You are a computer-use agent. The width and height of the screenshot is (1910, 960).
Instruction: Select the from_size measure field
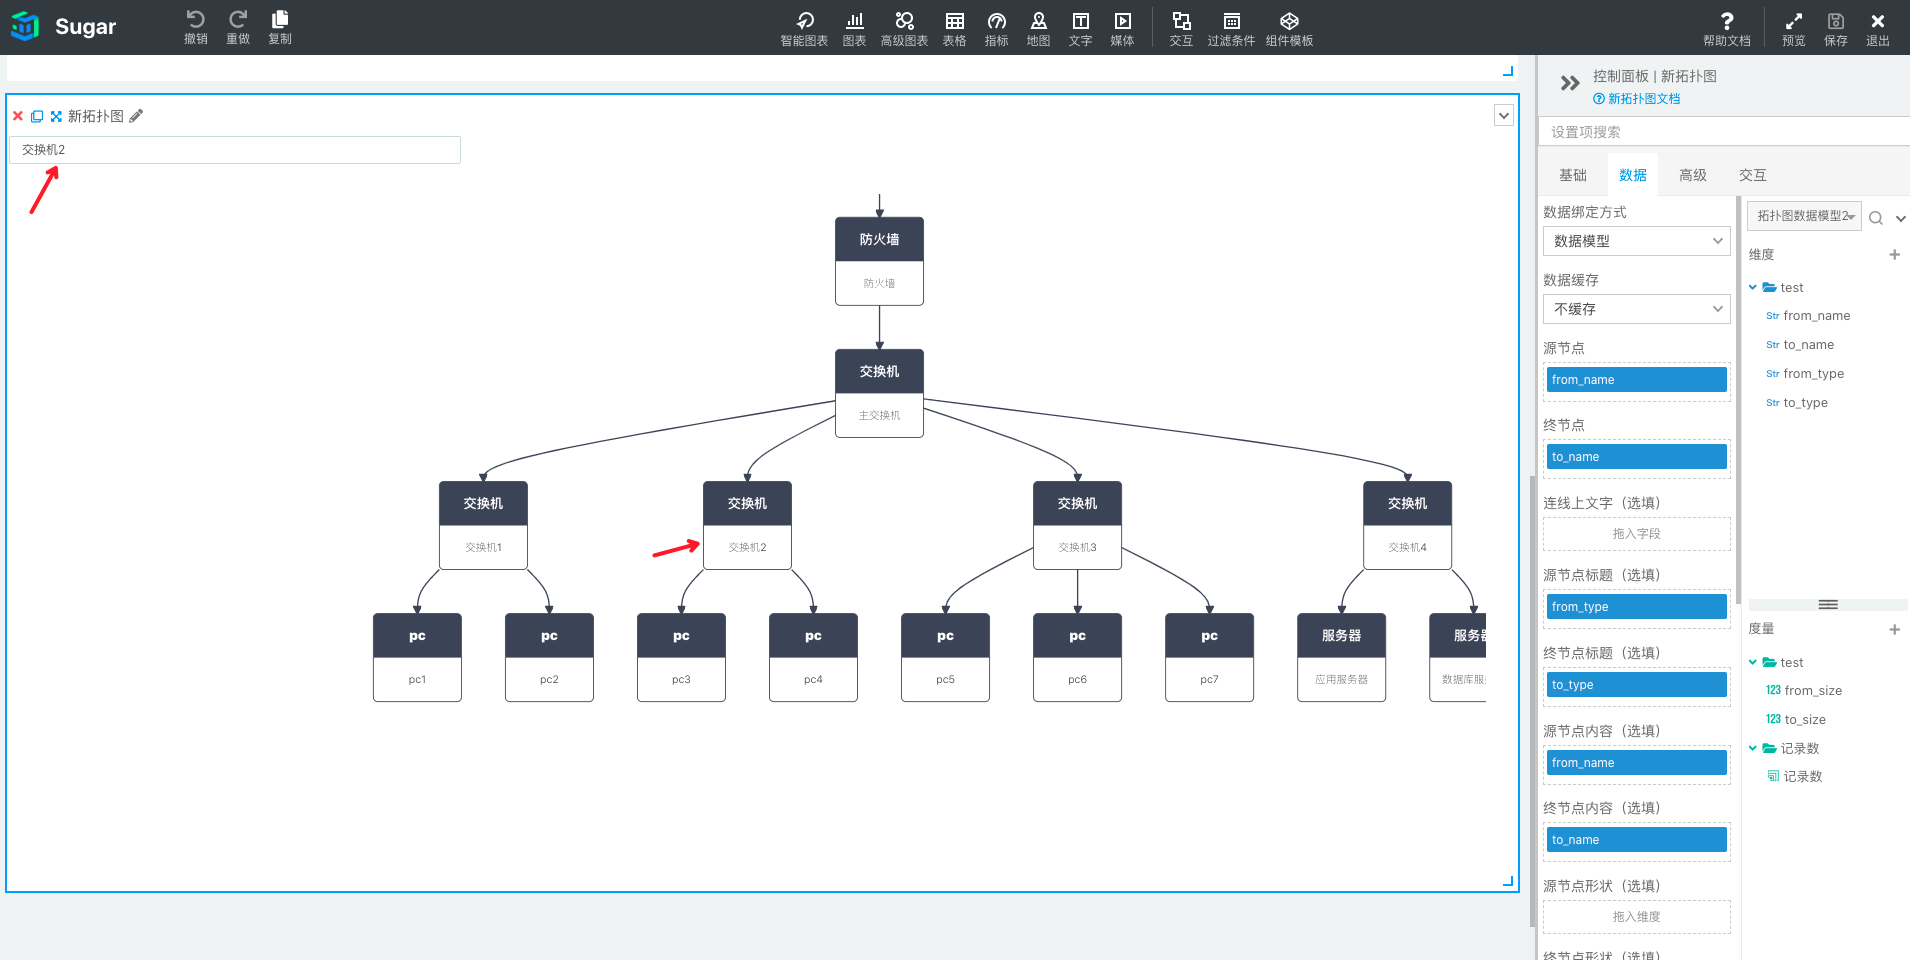tap(1812, 691)
